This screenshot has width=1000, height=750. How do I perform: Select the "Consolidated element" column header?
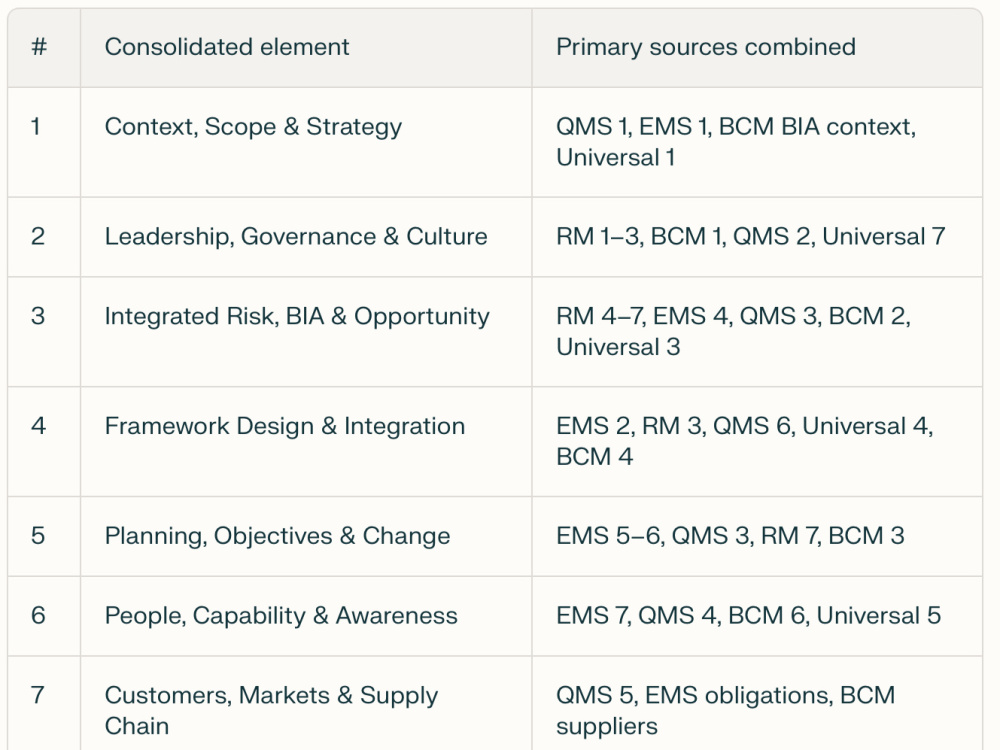click(306, 48)
